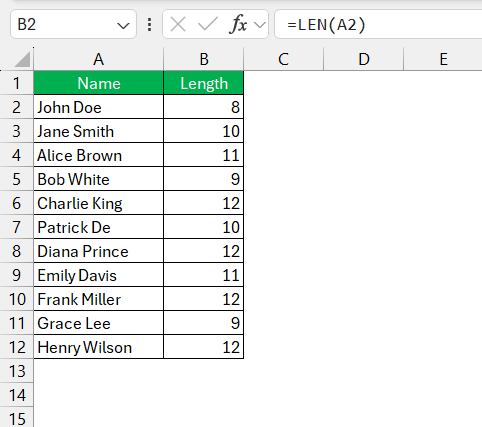Select row 4 header
The height and width of the screenshot is (427, 482).
17,155
